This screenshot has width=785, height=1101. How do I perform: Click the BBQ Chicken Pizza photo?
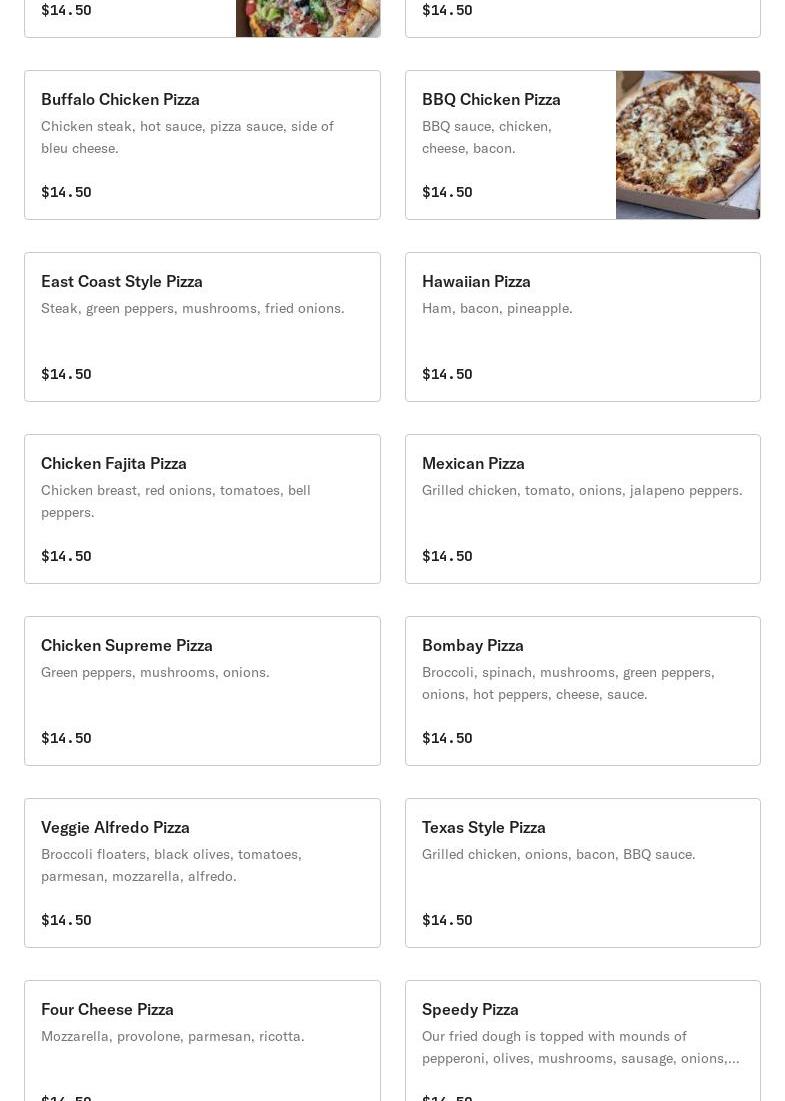688,145
